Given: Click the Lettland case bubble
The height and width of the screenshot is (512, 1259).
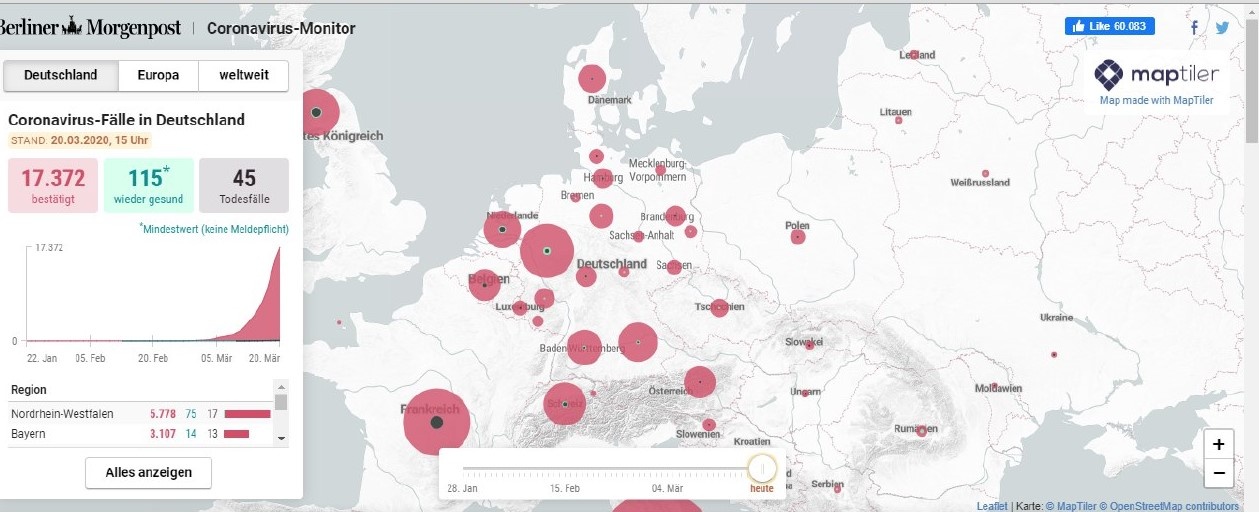Looking at the screenshot, I should pyautogui.click(x=914, y=54).
